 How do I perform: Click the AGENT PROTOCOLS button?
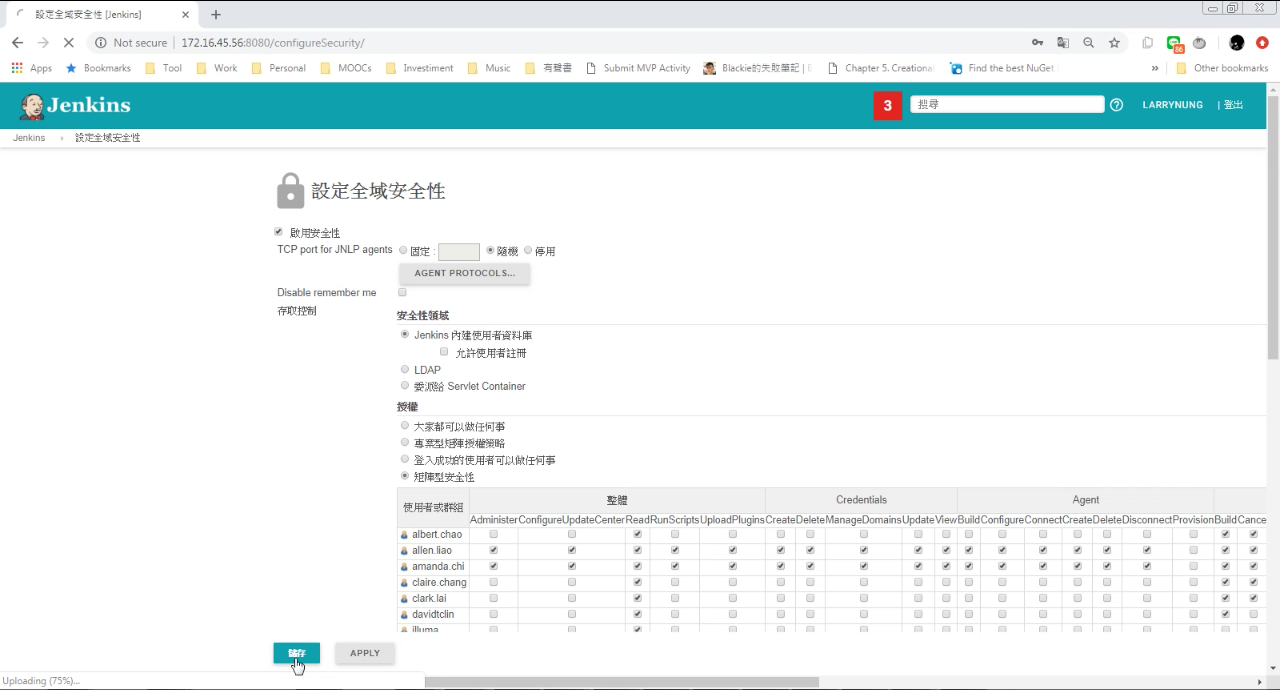coord(465,273)
